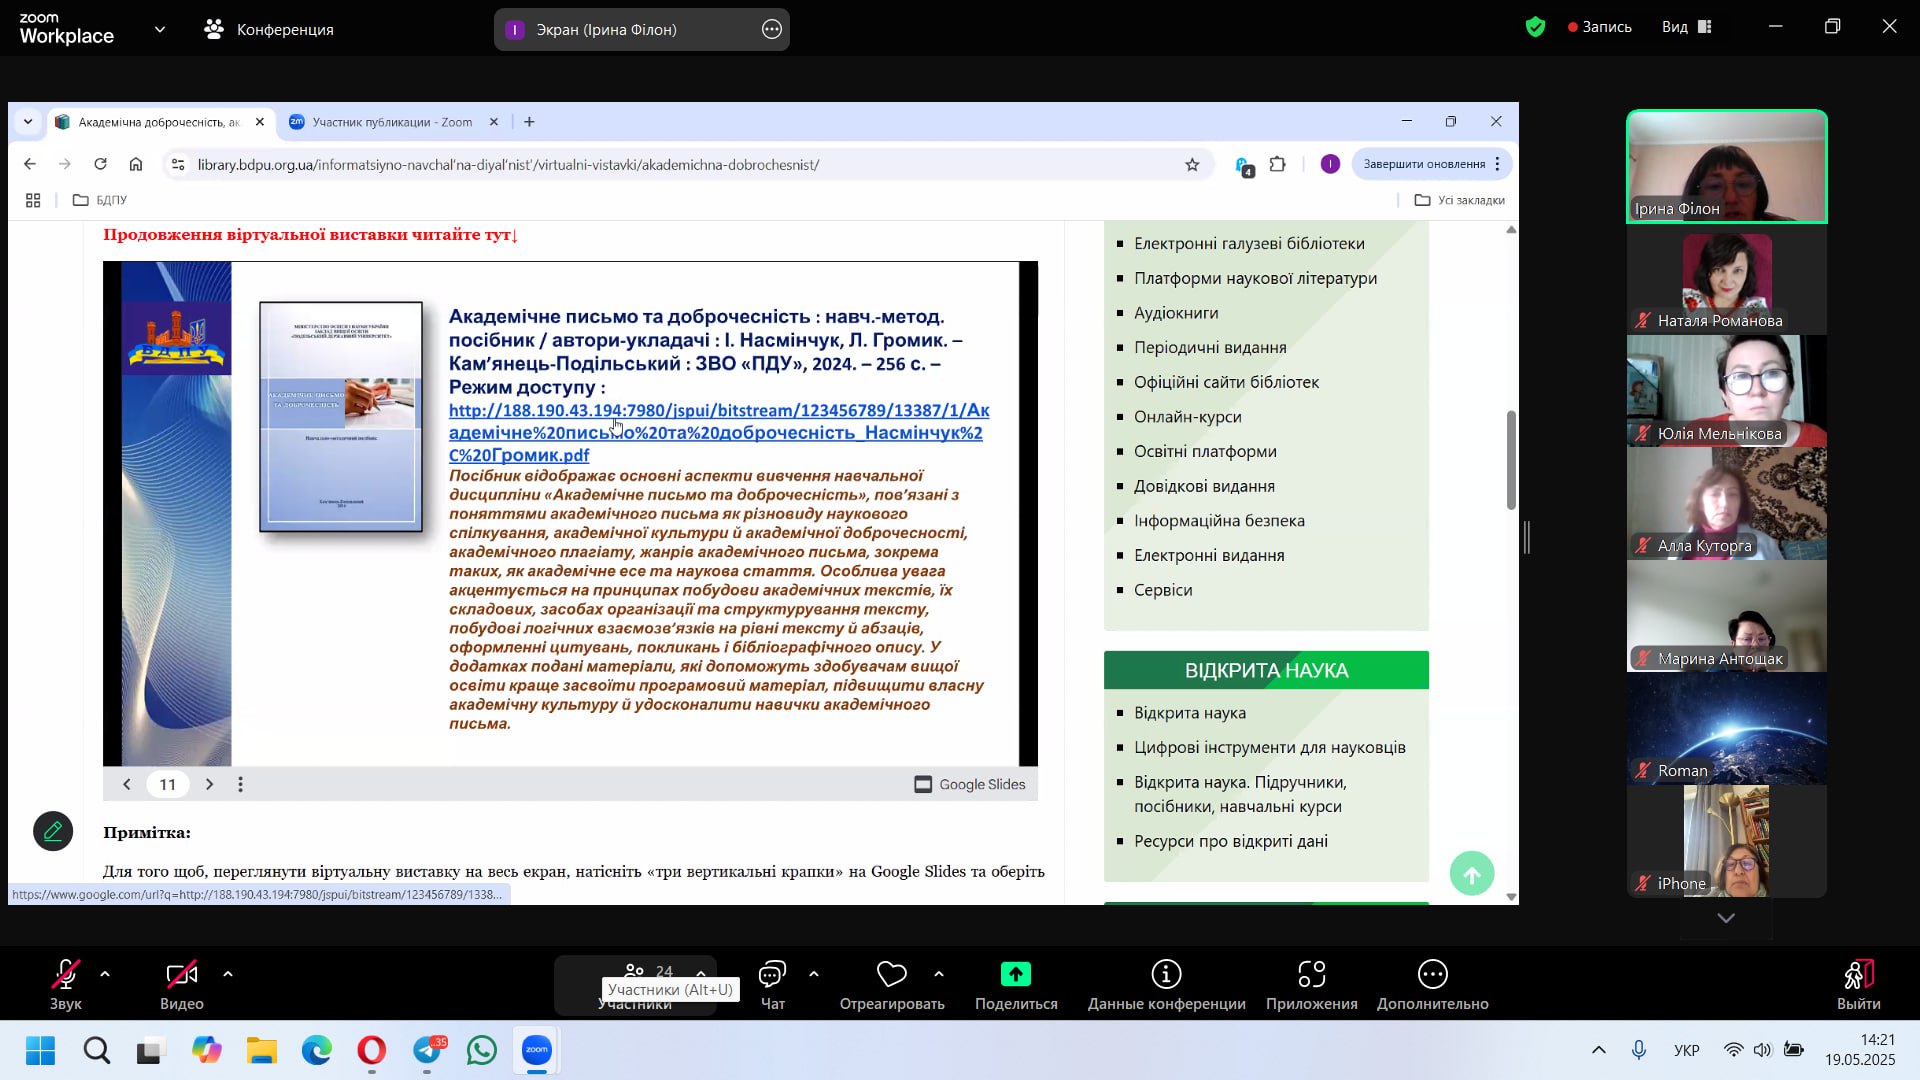The width and height of the screenshot is (1920, 1080).
Task: Expand audio options arrow beside Звук
Action: (x=105, y=974)
